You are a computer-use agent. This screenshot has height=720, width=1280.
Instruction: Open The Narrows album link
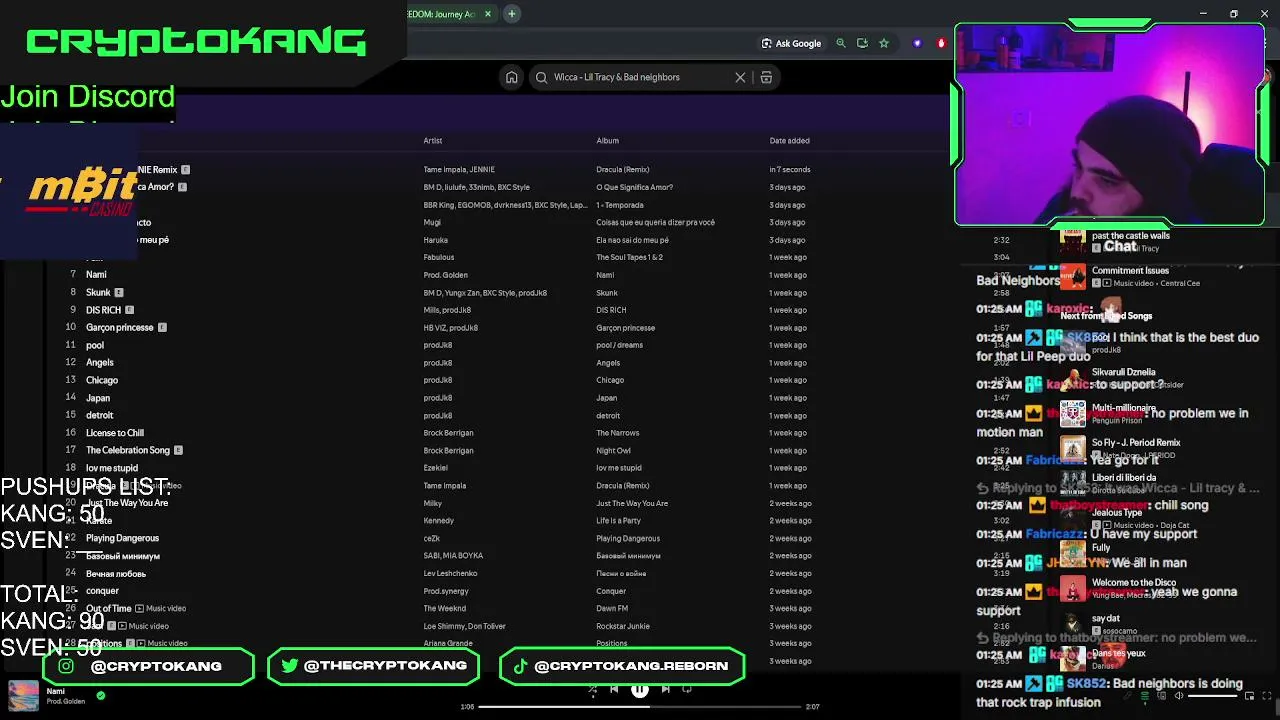[x=617, y=433]
